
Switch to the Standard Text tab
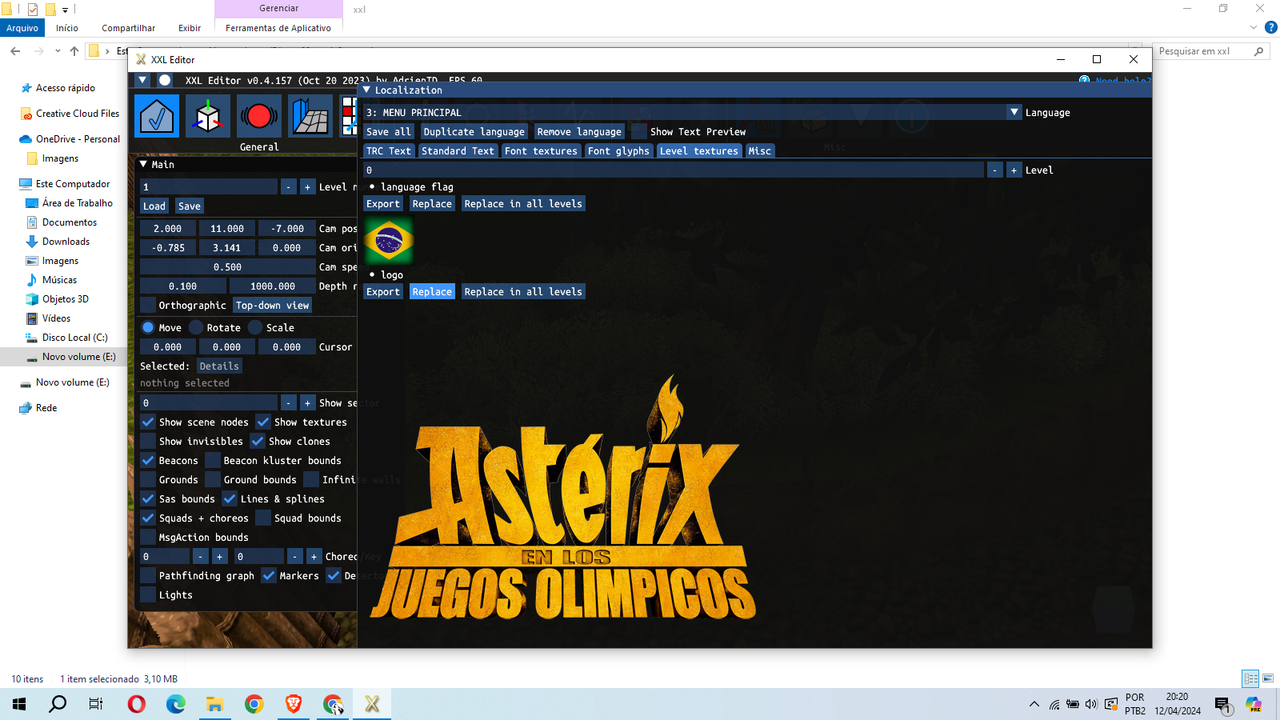click(457, 151)
